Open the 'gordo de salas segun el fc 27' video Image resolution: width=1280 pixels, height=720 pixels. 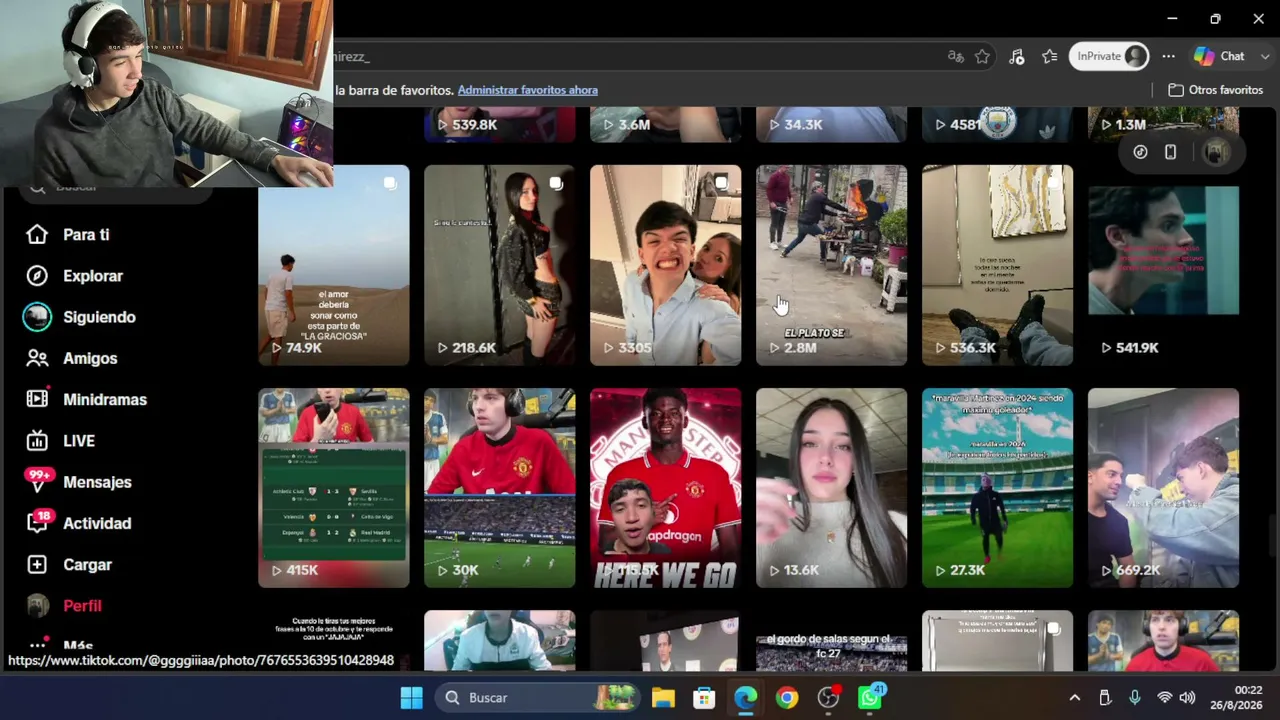pyautogui.click(x=832, y=641)
